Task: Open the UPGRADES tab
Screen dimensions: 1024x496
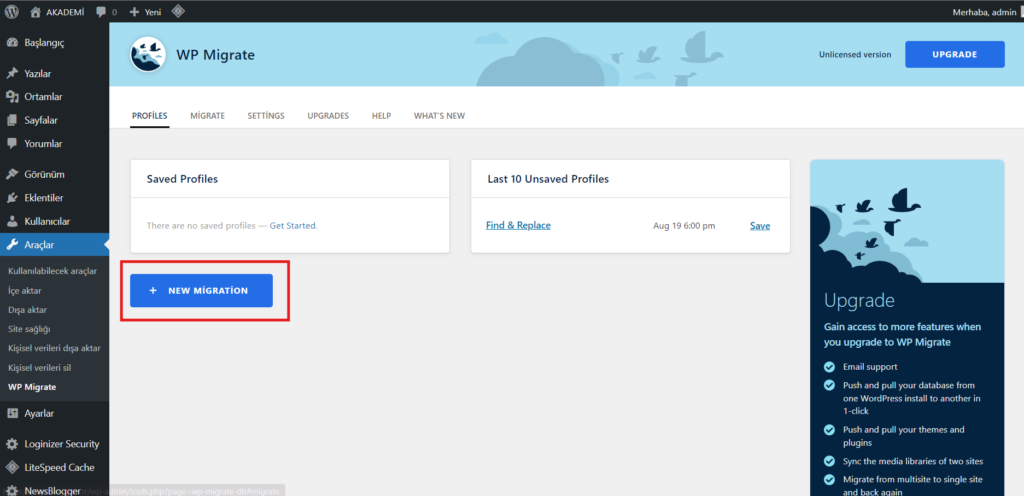Action: click(328, 116)
